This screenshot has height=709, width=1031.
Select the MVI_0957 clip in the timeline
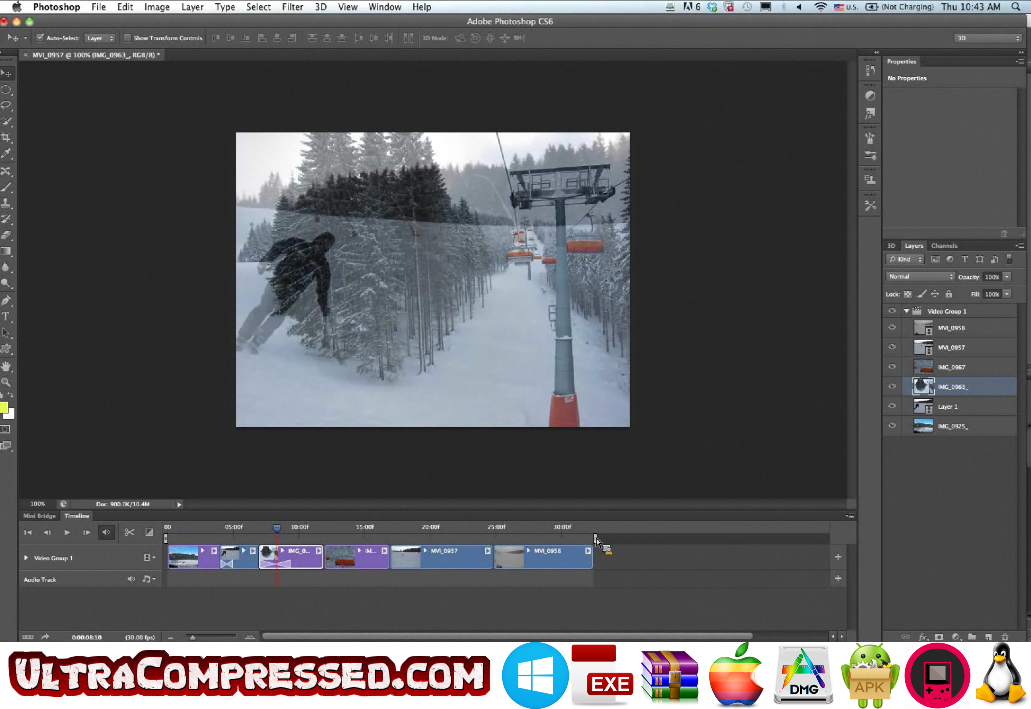click(x=440, y=557)
